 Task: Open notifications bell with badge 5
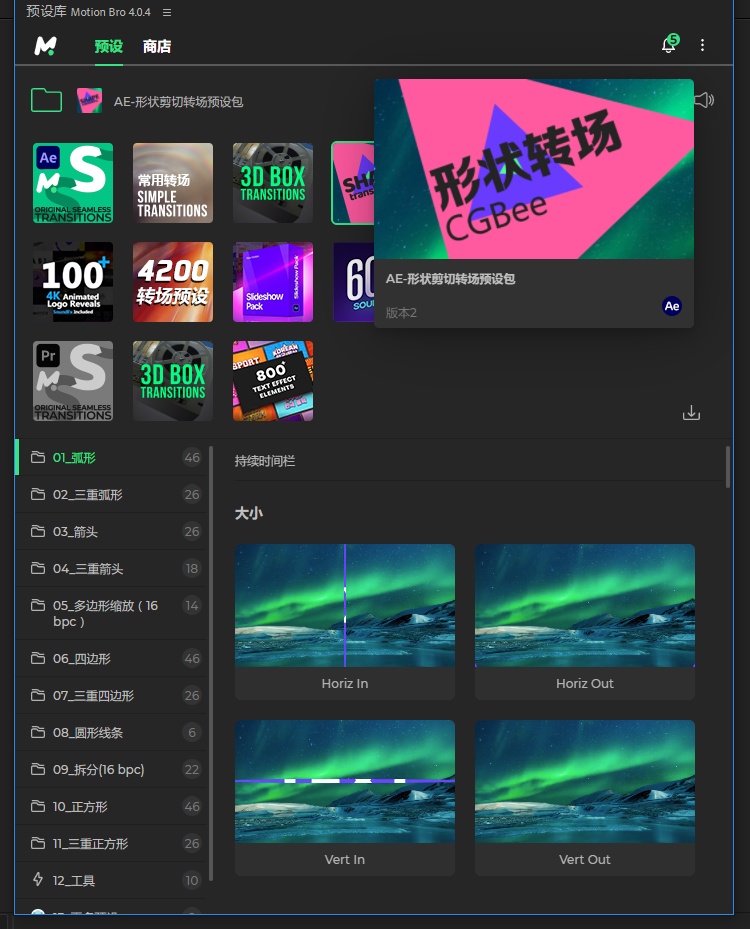[669, 44]
